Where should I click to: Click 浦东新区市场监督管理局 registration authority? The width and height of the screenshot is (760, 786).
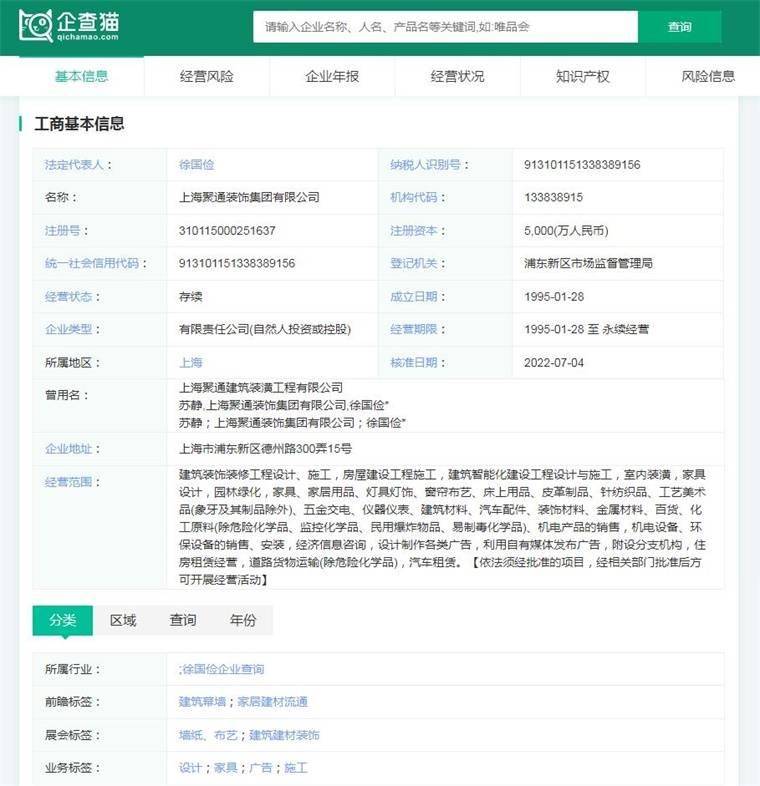[588, 263]
